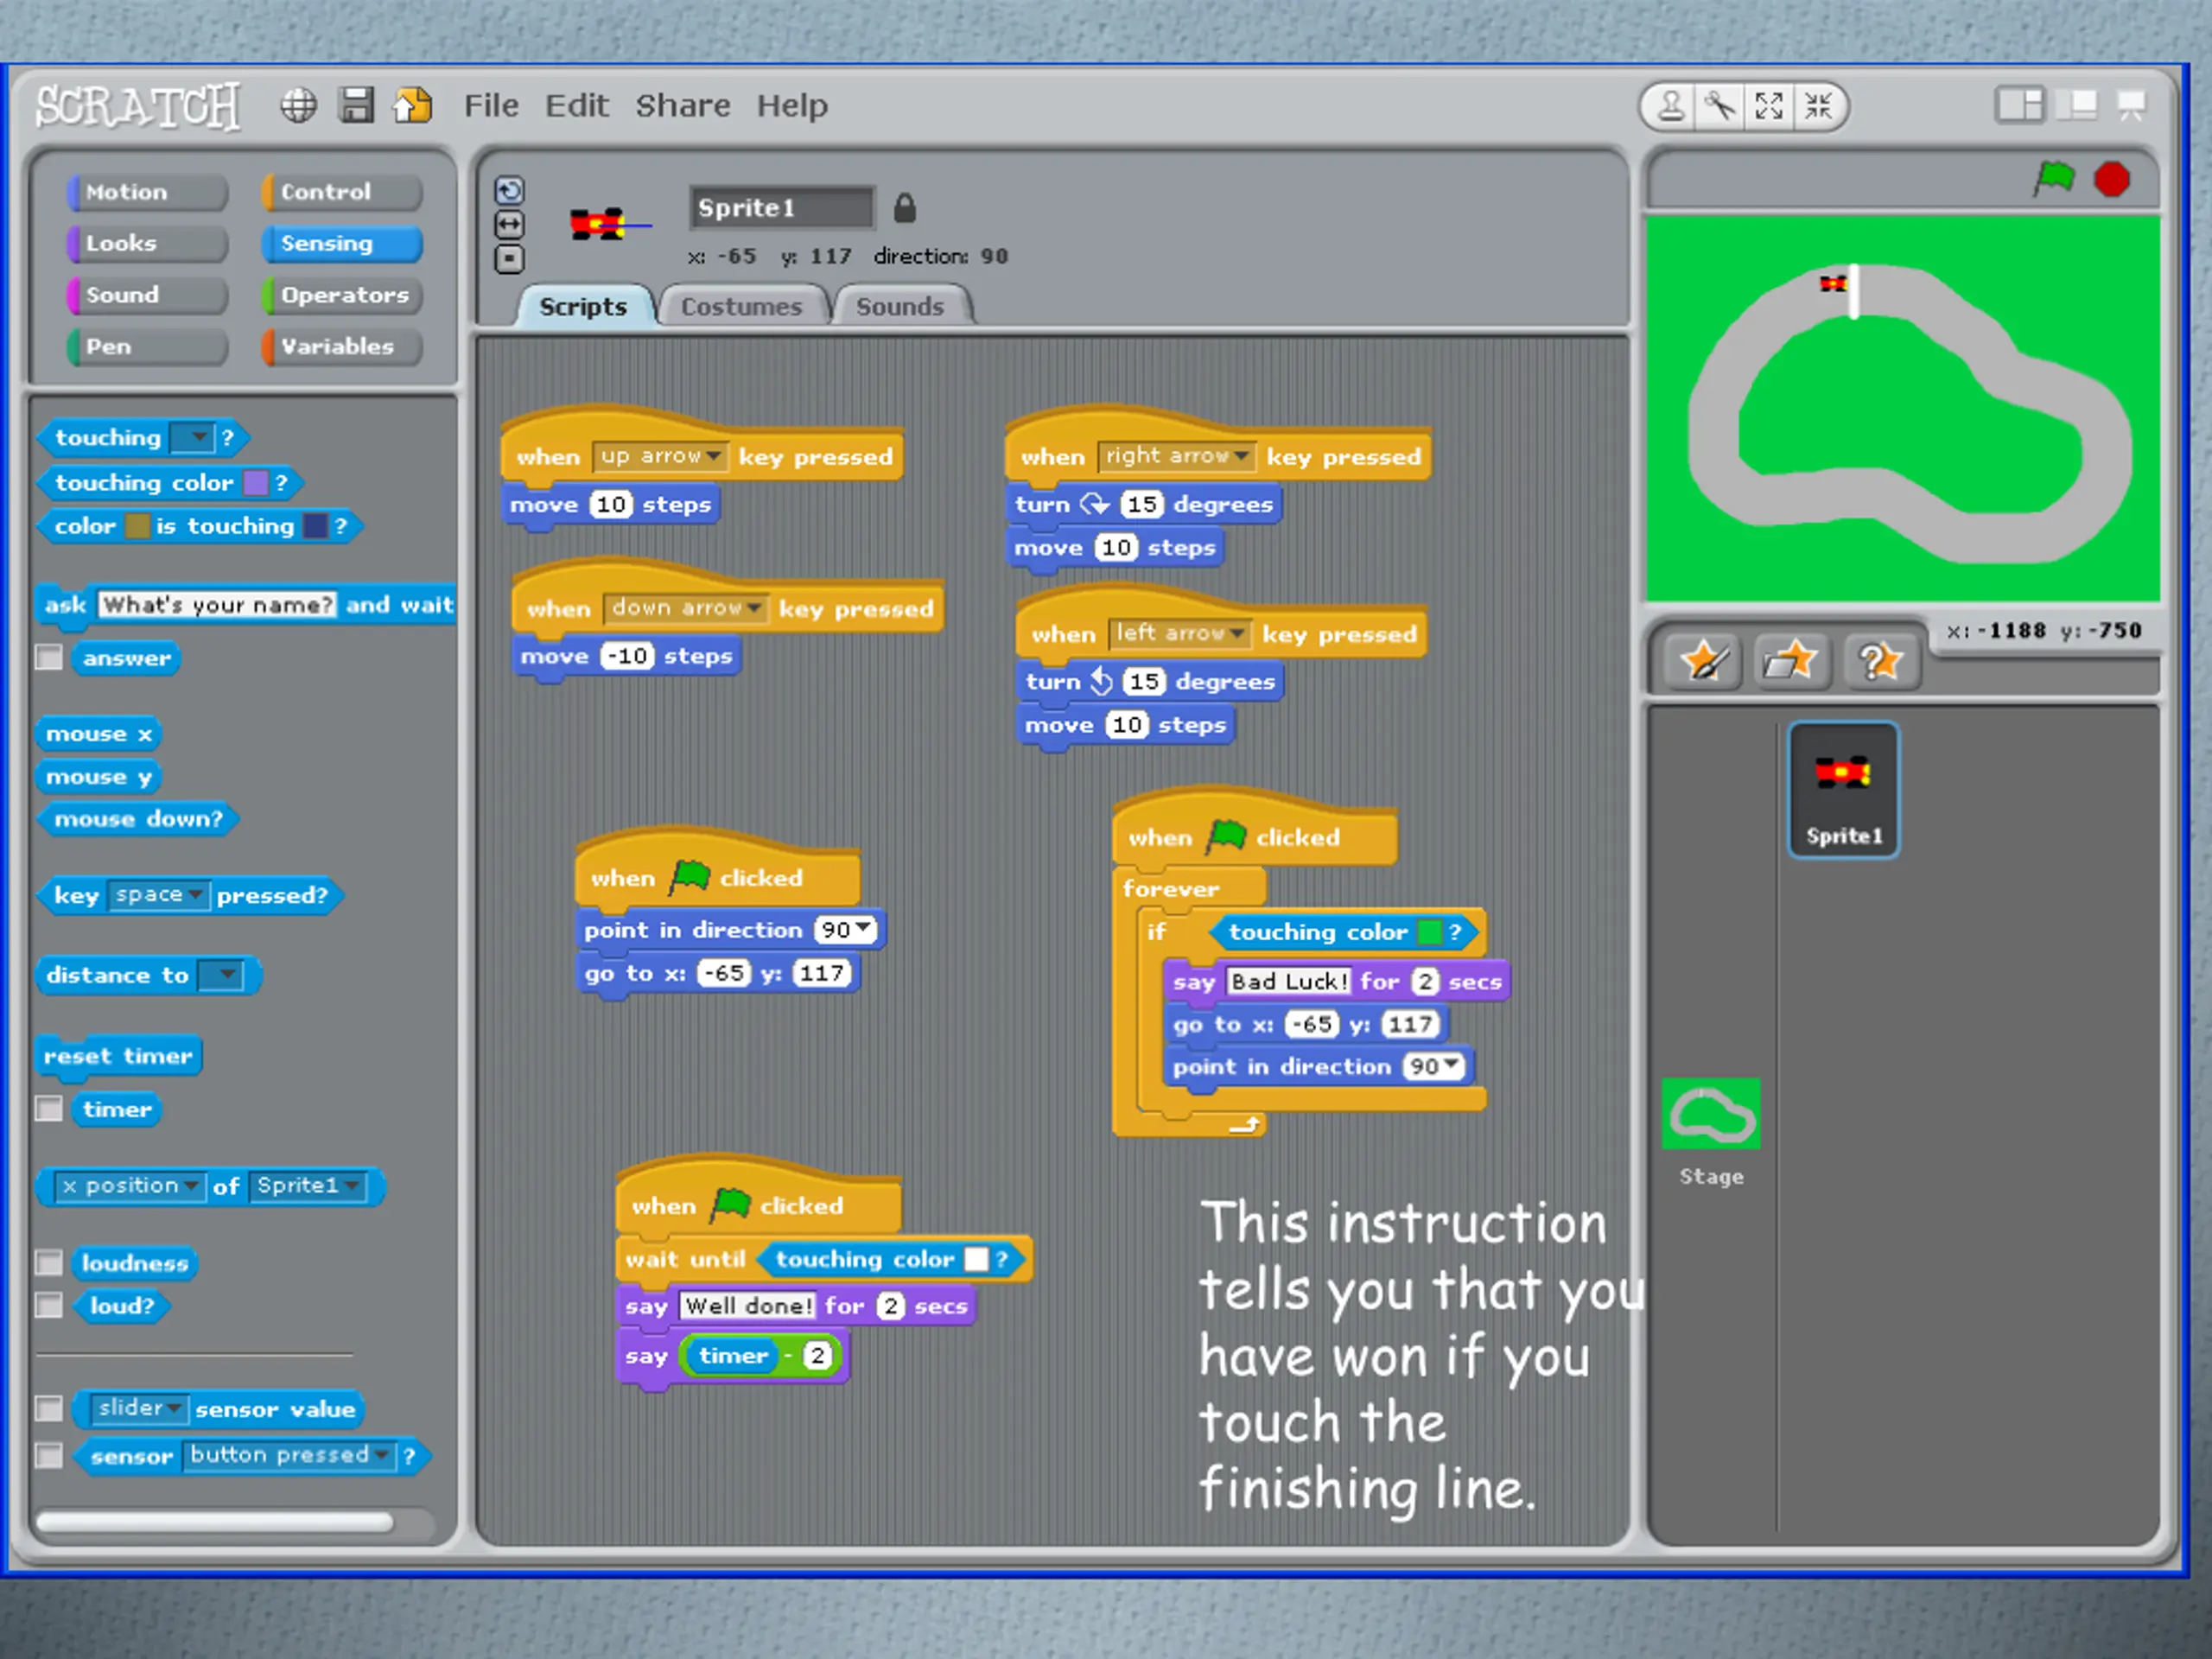Open the 'up arrow' key dropdown
2212x1659 pixels.
point(660,456)
